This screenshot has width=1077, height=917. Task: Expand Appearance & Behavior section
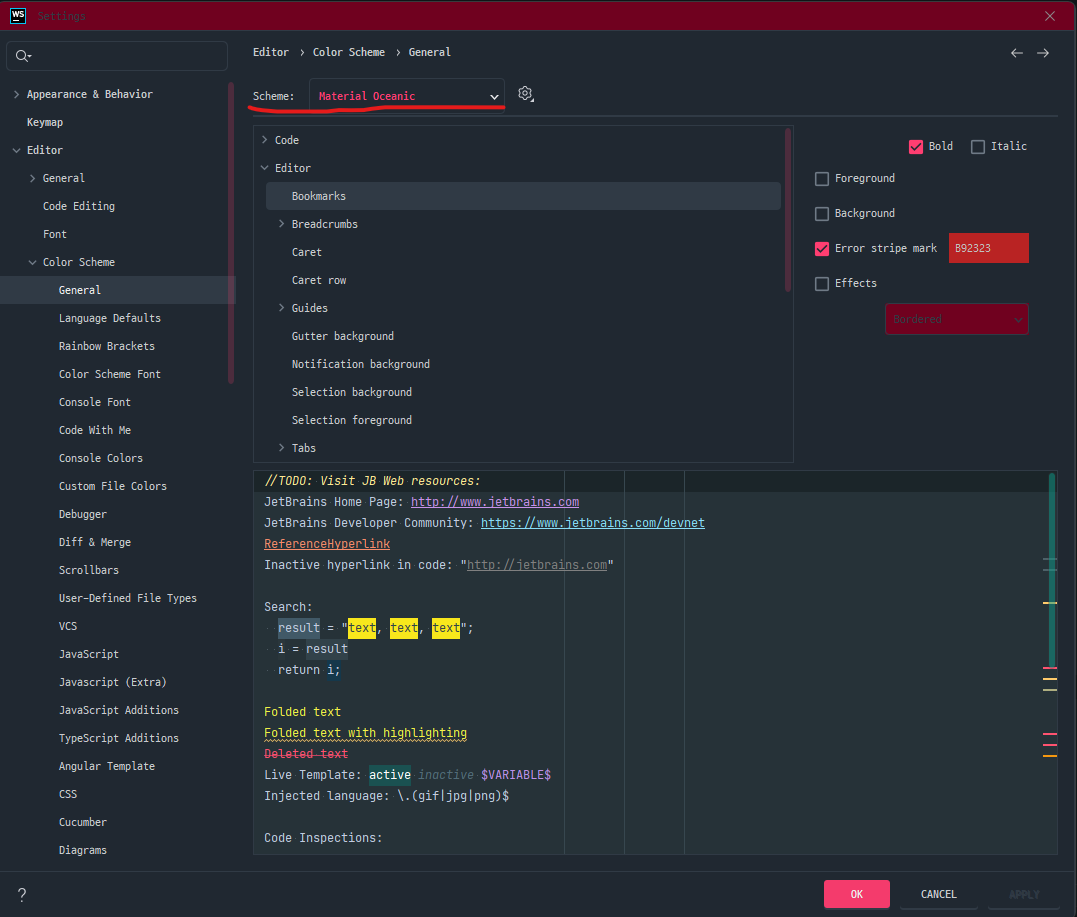click(16, 94)
